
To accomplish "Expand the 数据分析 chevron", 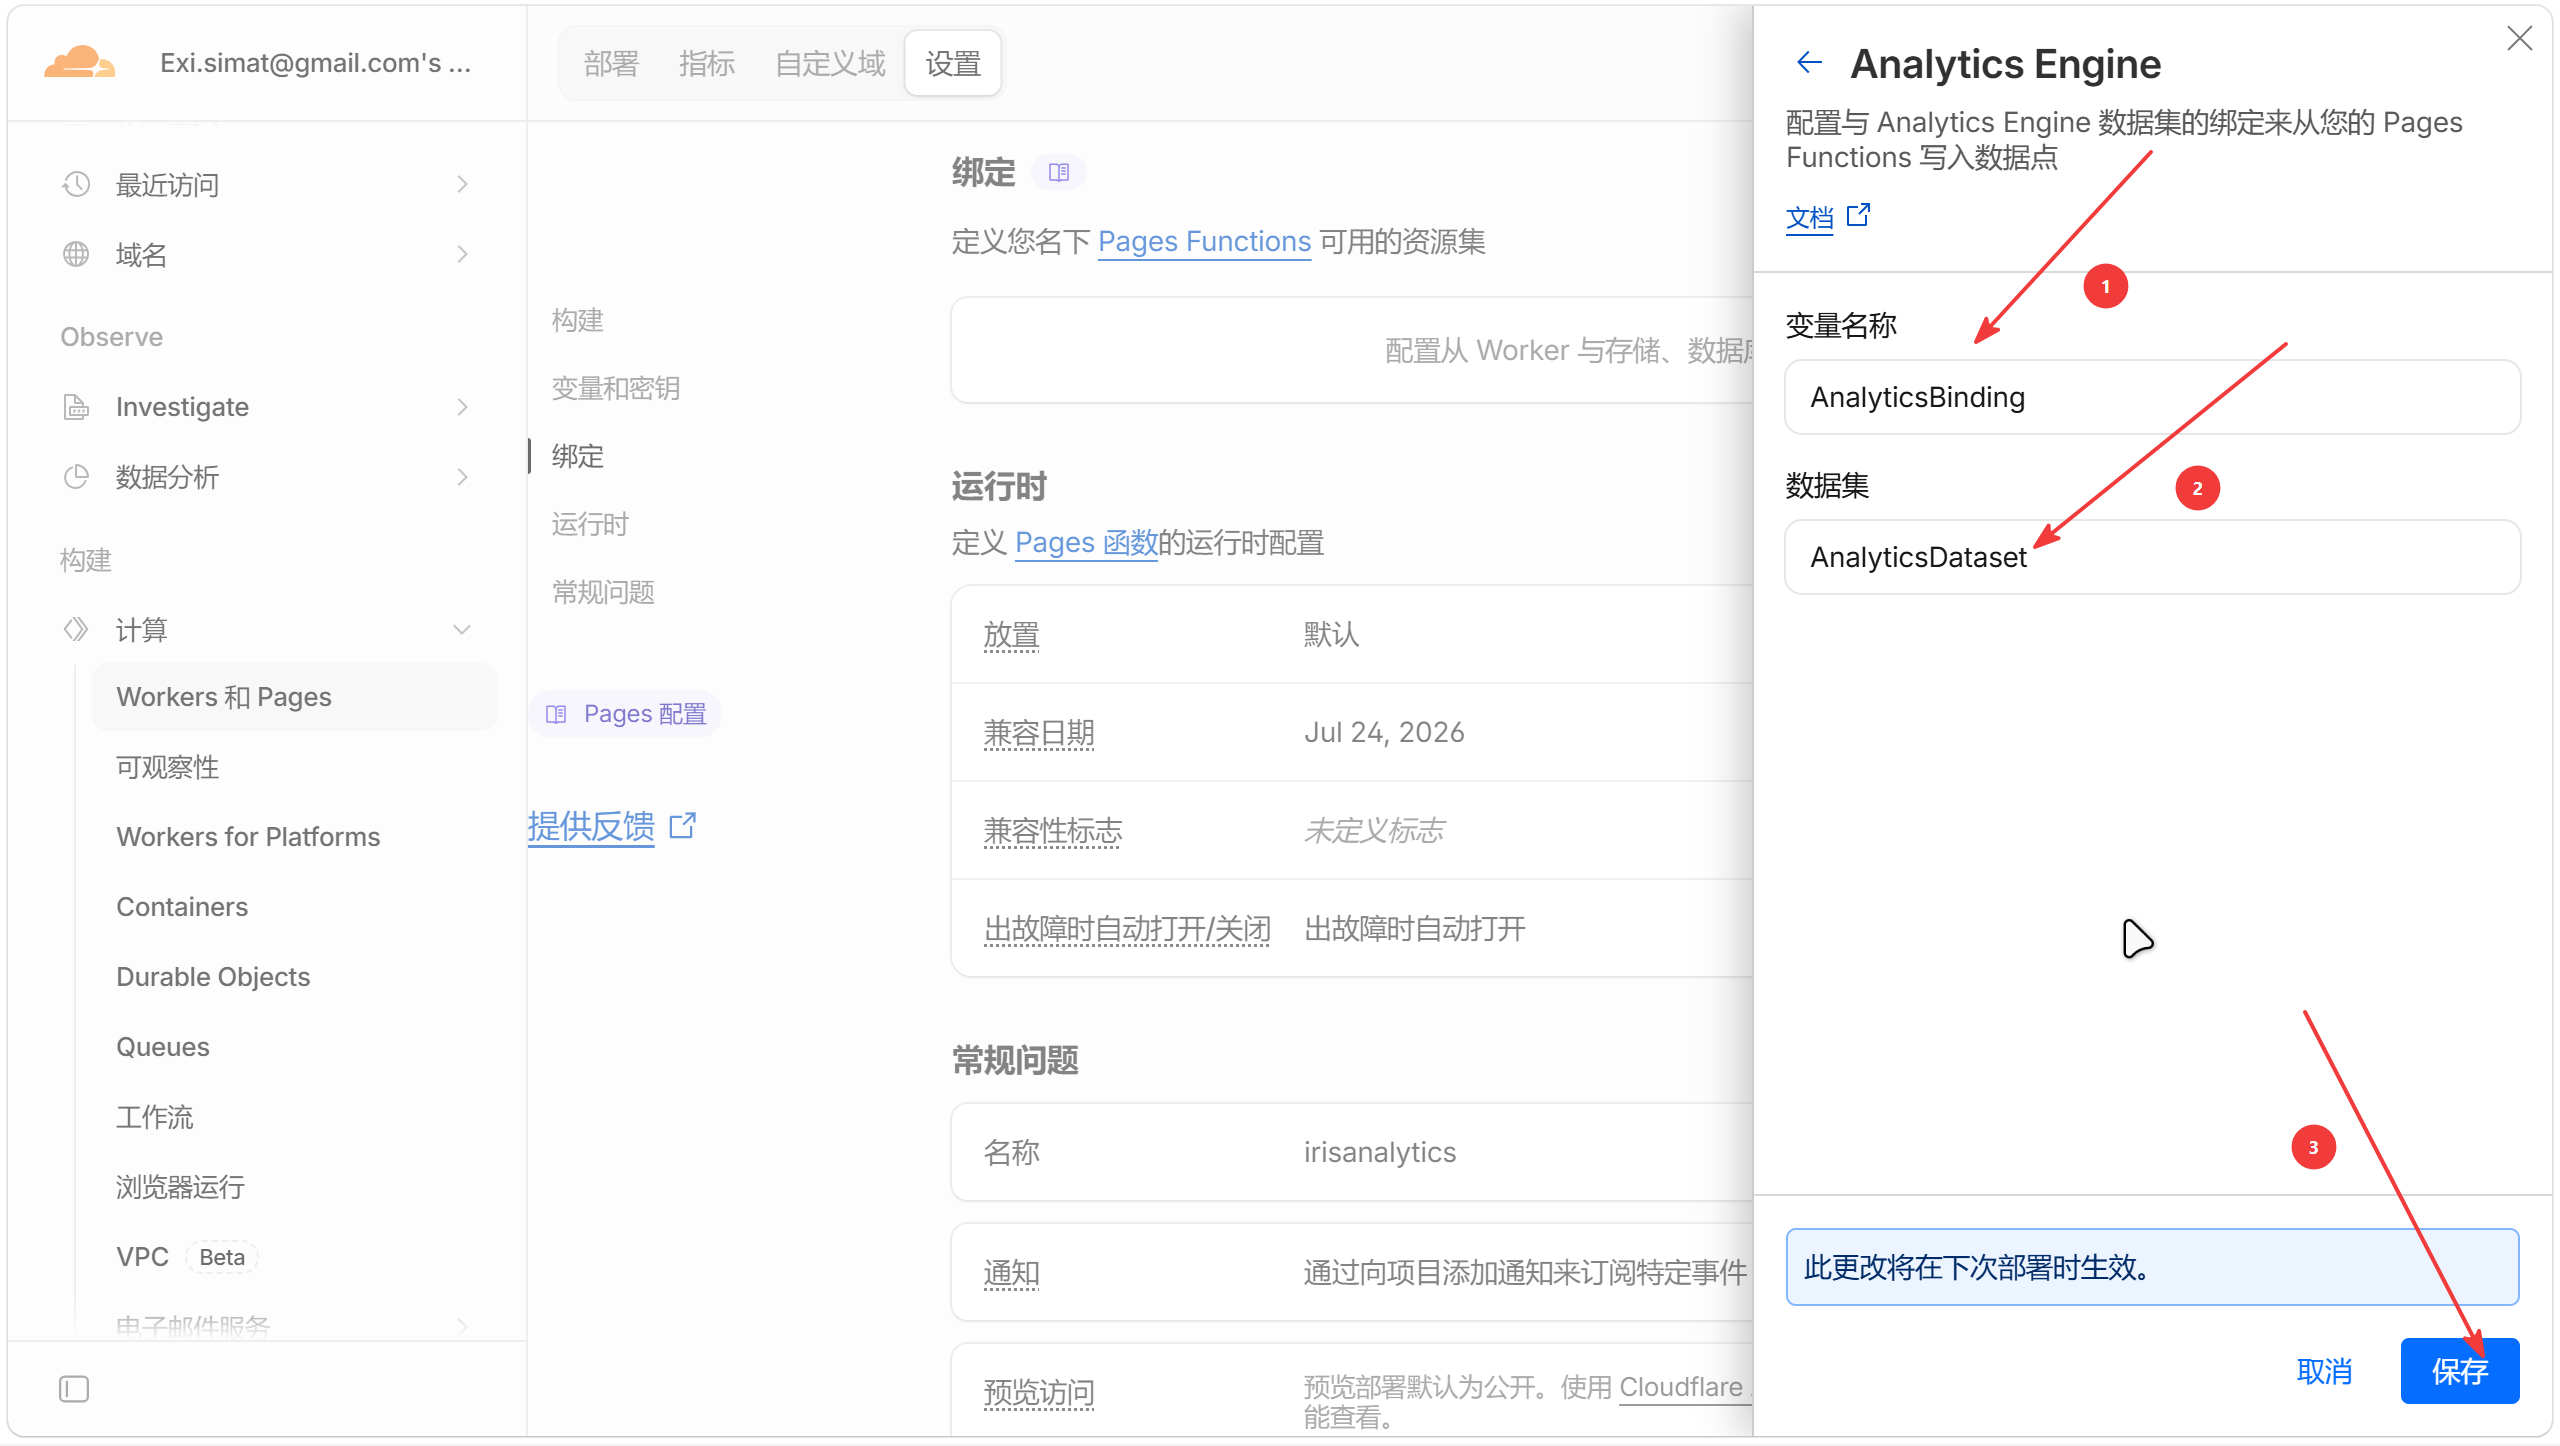I will click(x=462, y=477).
